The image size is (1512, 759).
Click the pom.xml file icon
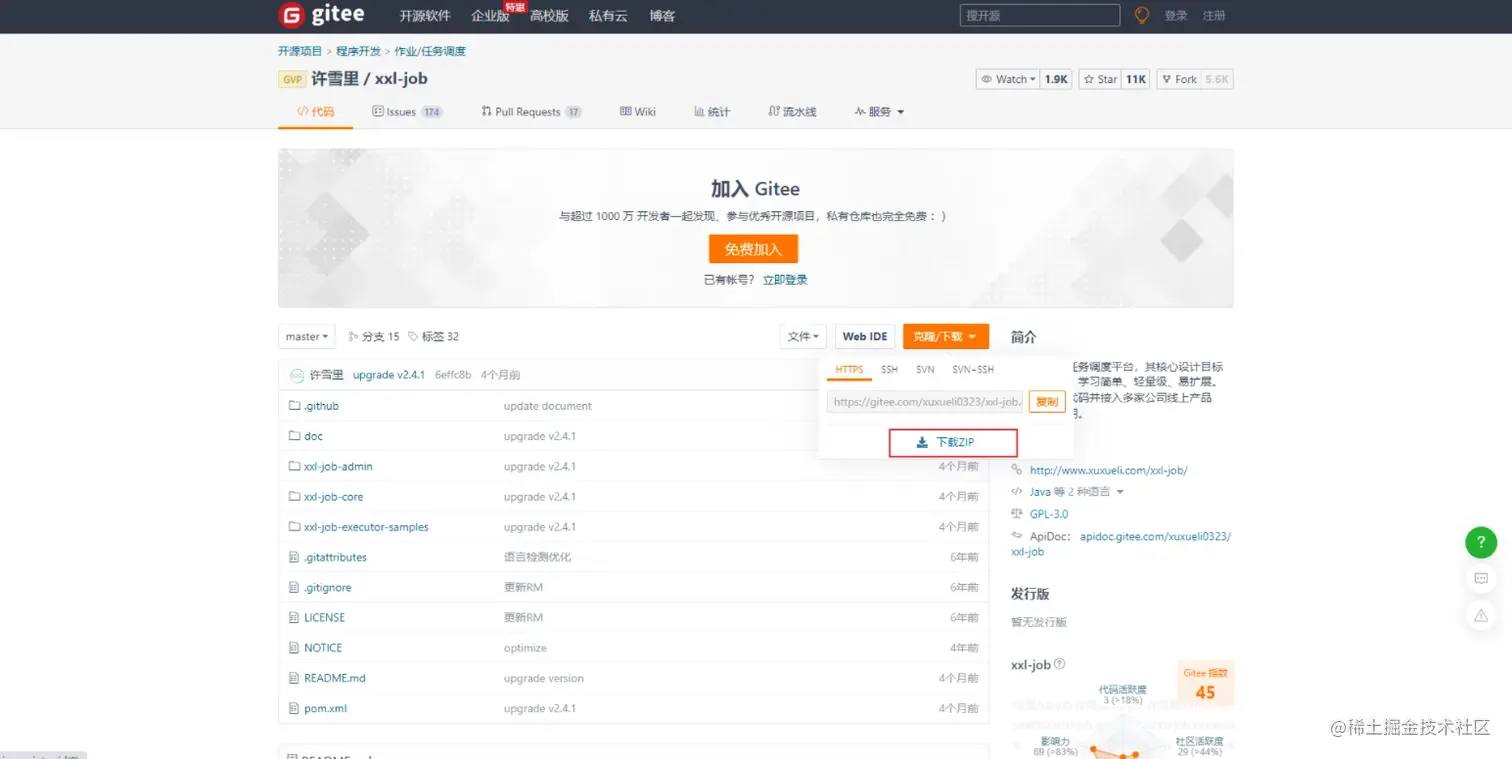(295, 708)
